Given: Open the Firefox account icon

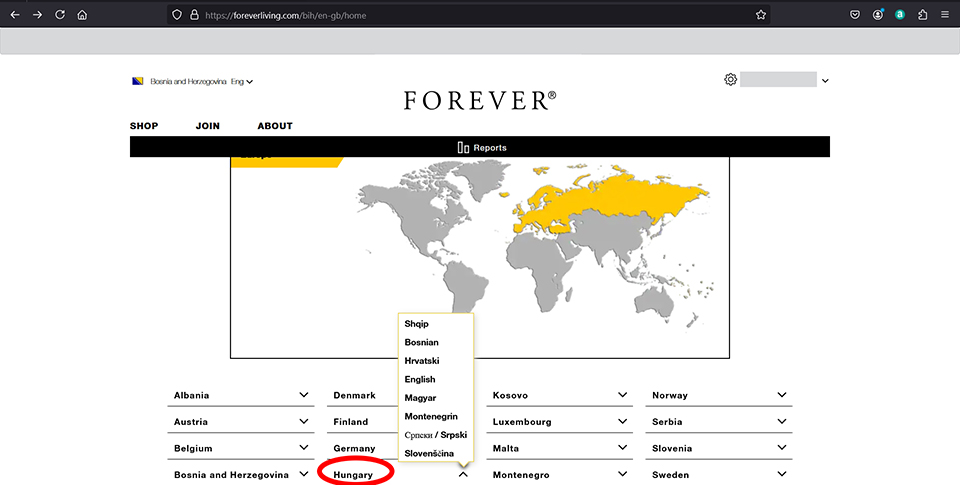Looking at the screenshot, I should point(878,15).
